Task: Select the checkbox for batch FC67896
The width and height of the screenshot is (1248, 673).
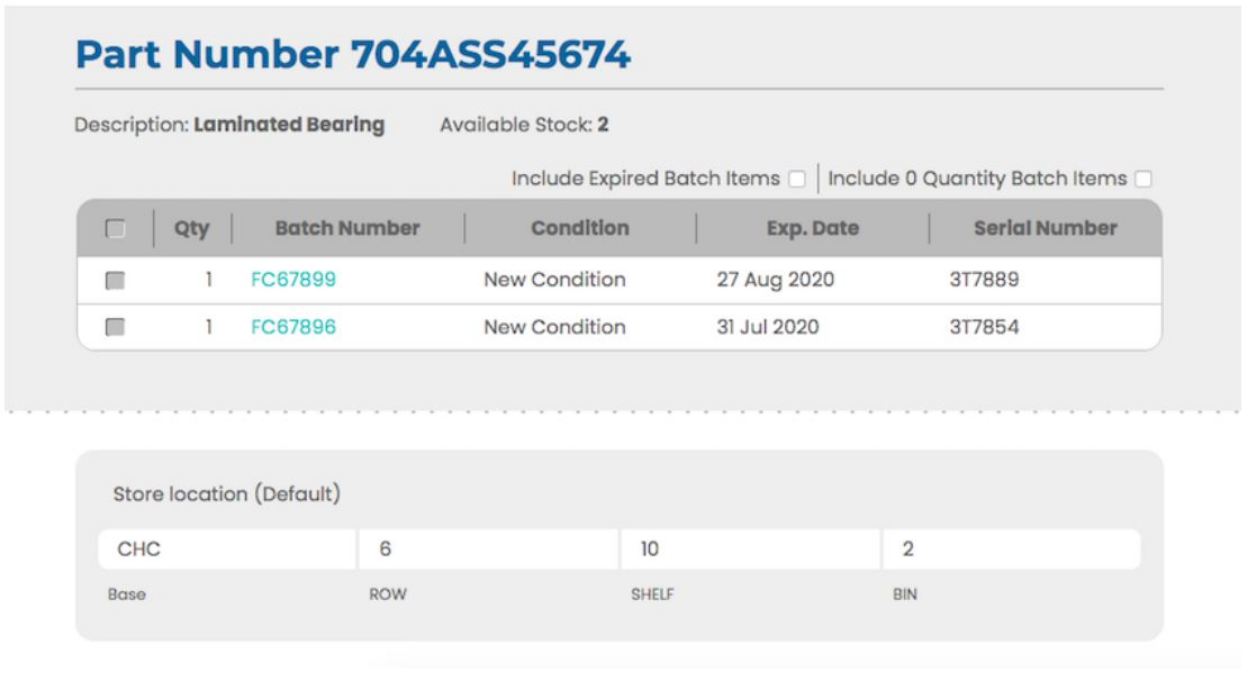Action: coord(115,328)
